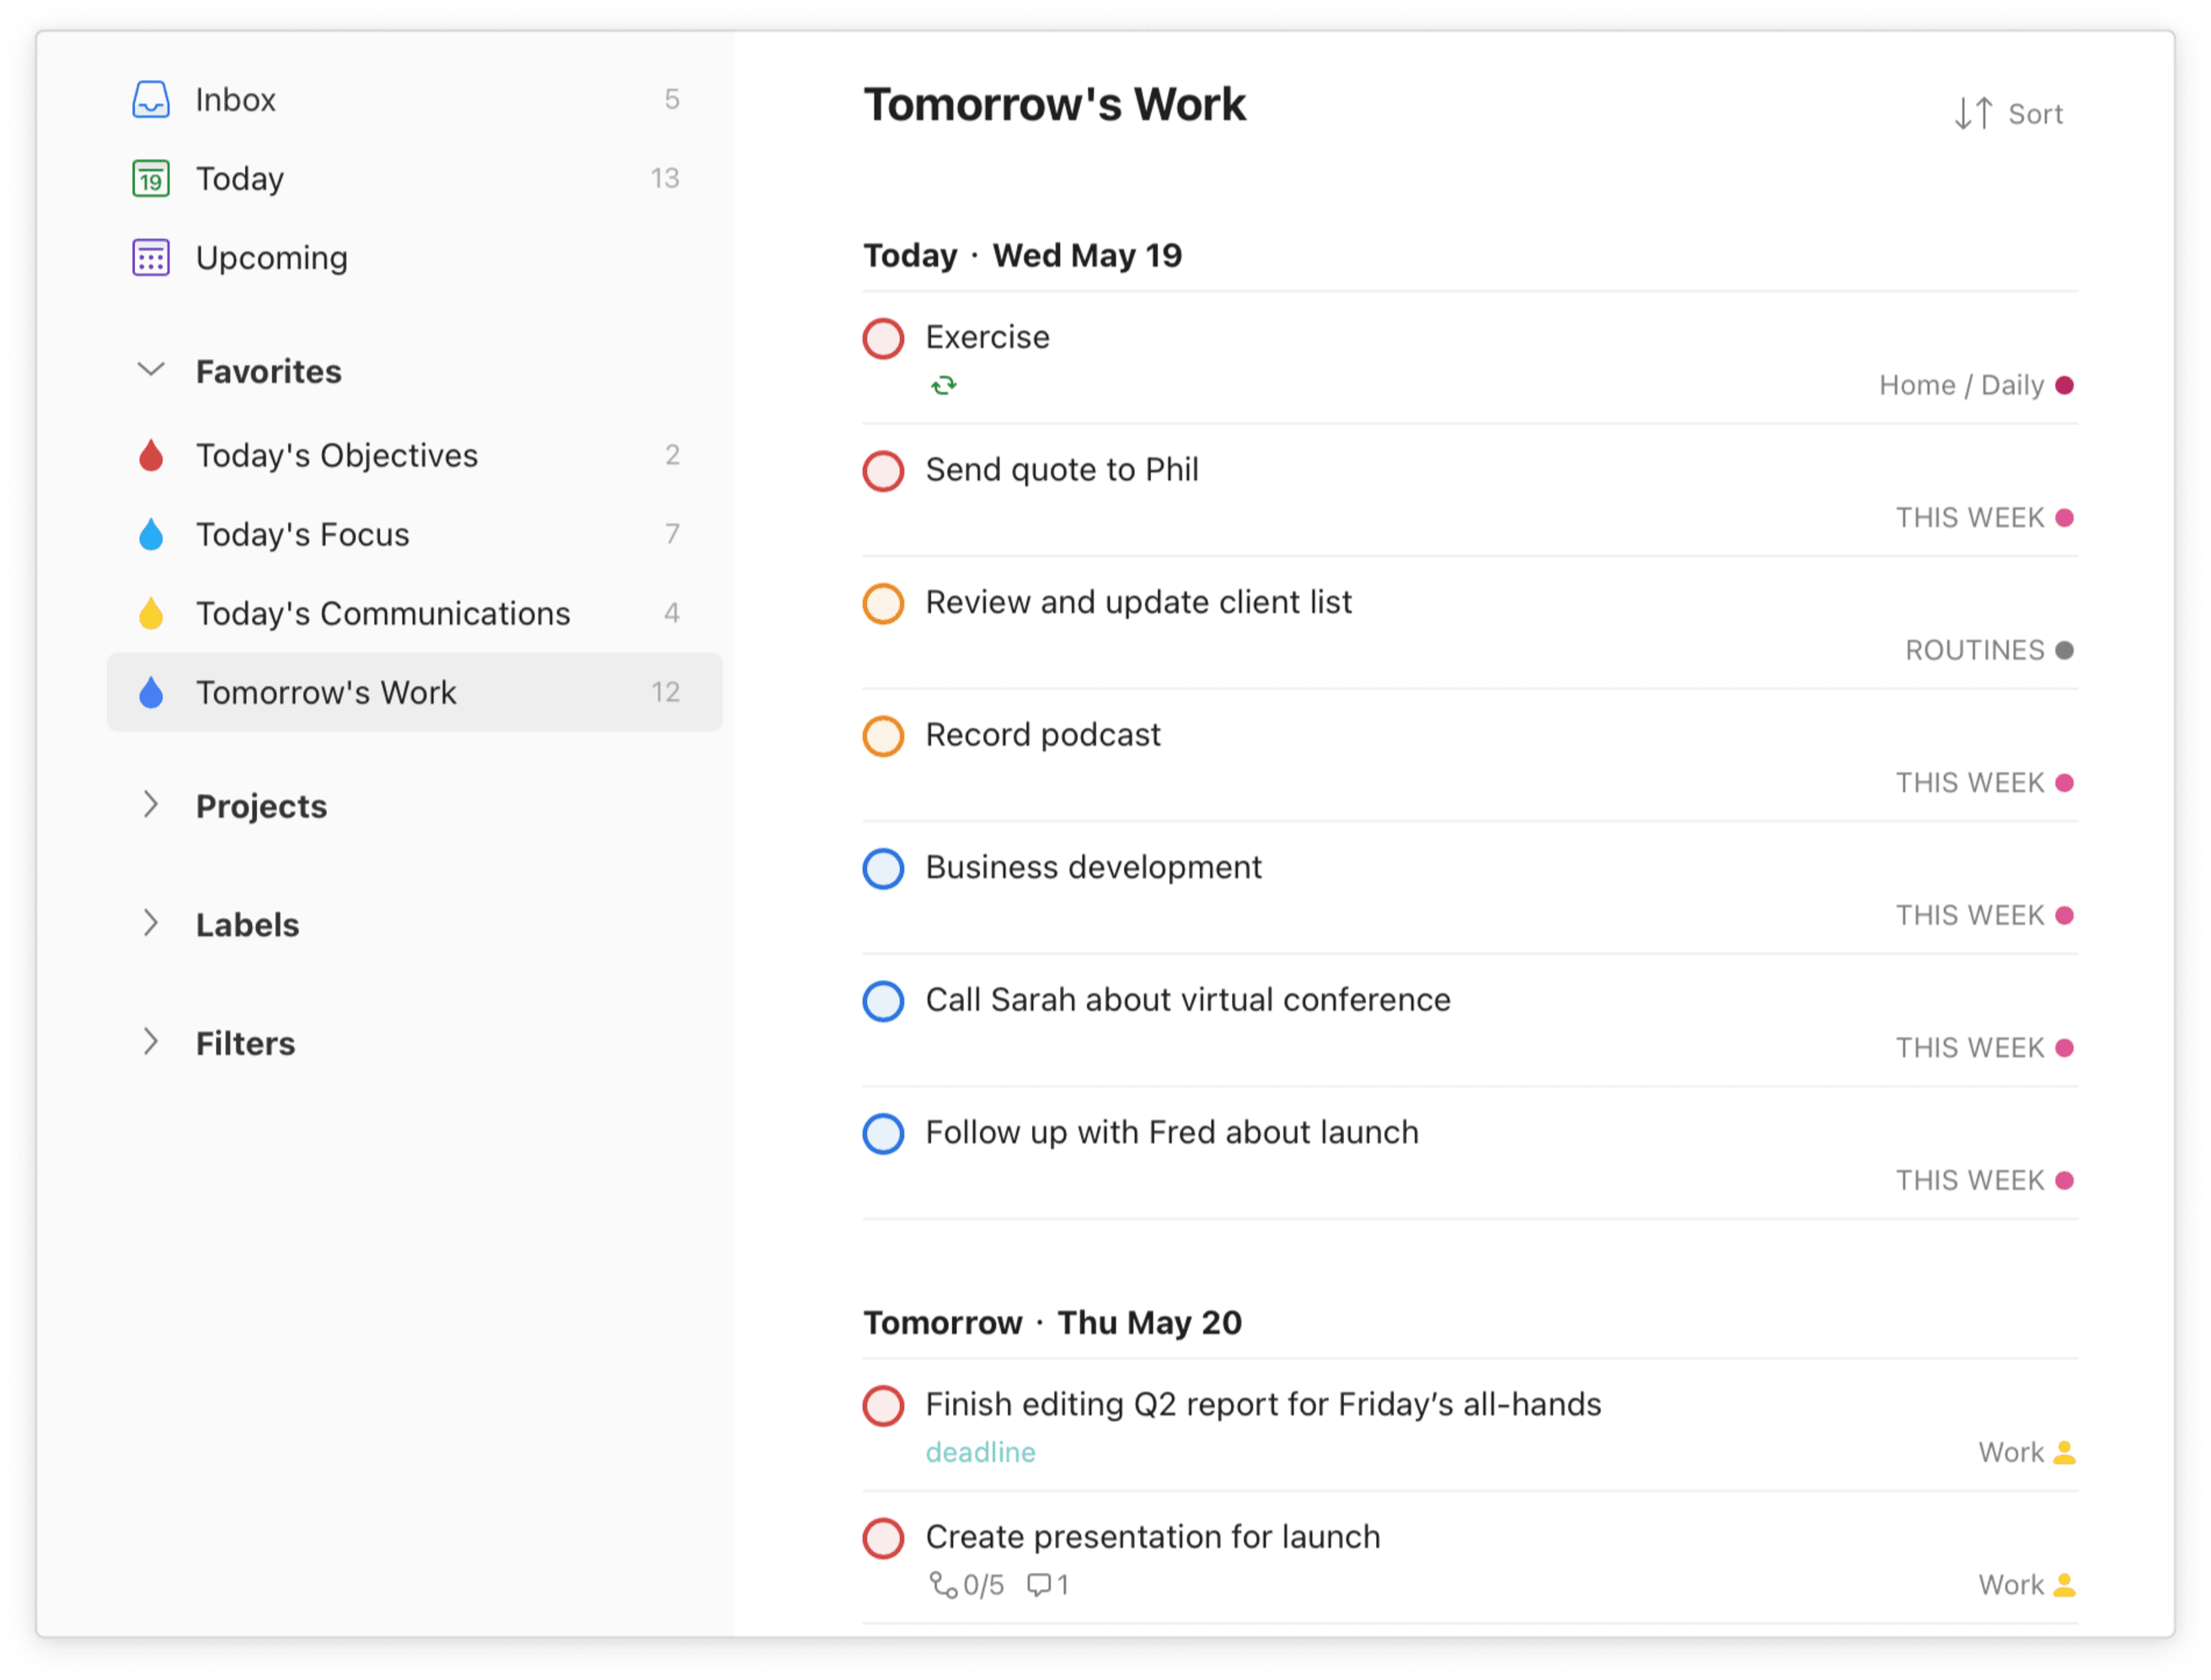2211x1680 pixels.
Task: Click the red drop icon beside Today's Objectives
Action: [151, 455]
